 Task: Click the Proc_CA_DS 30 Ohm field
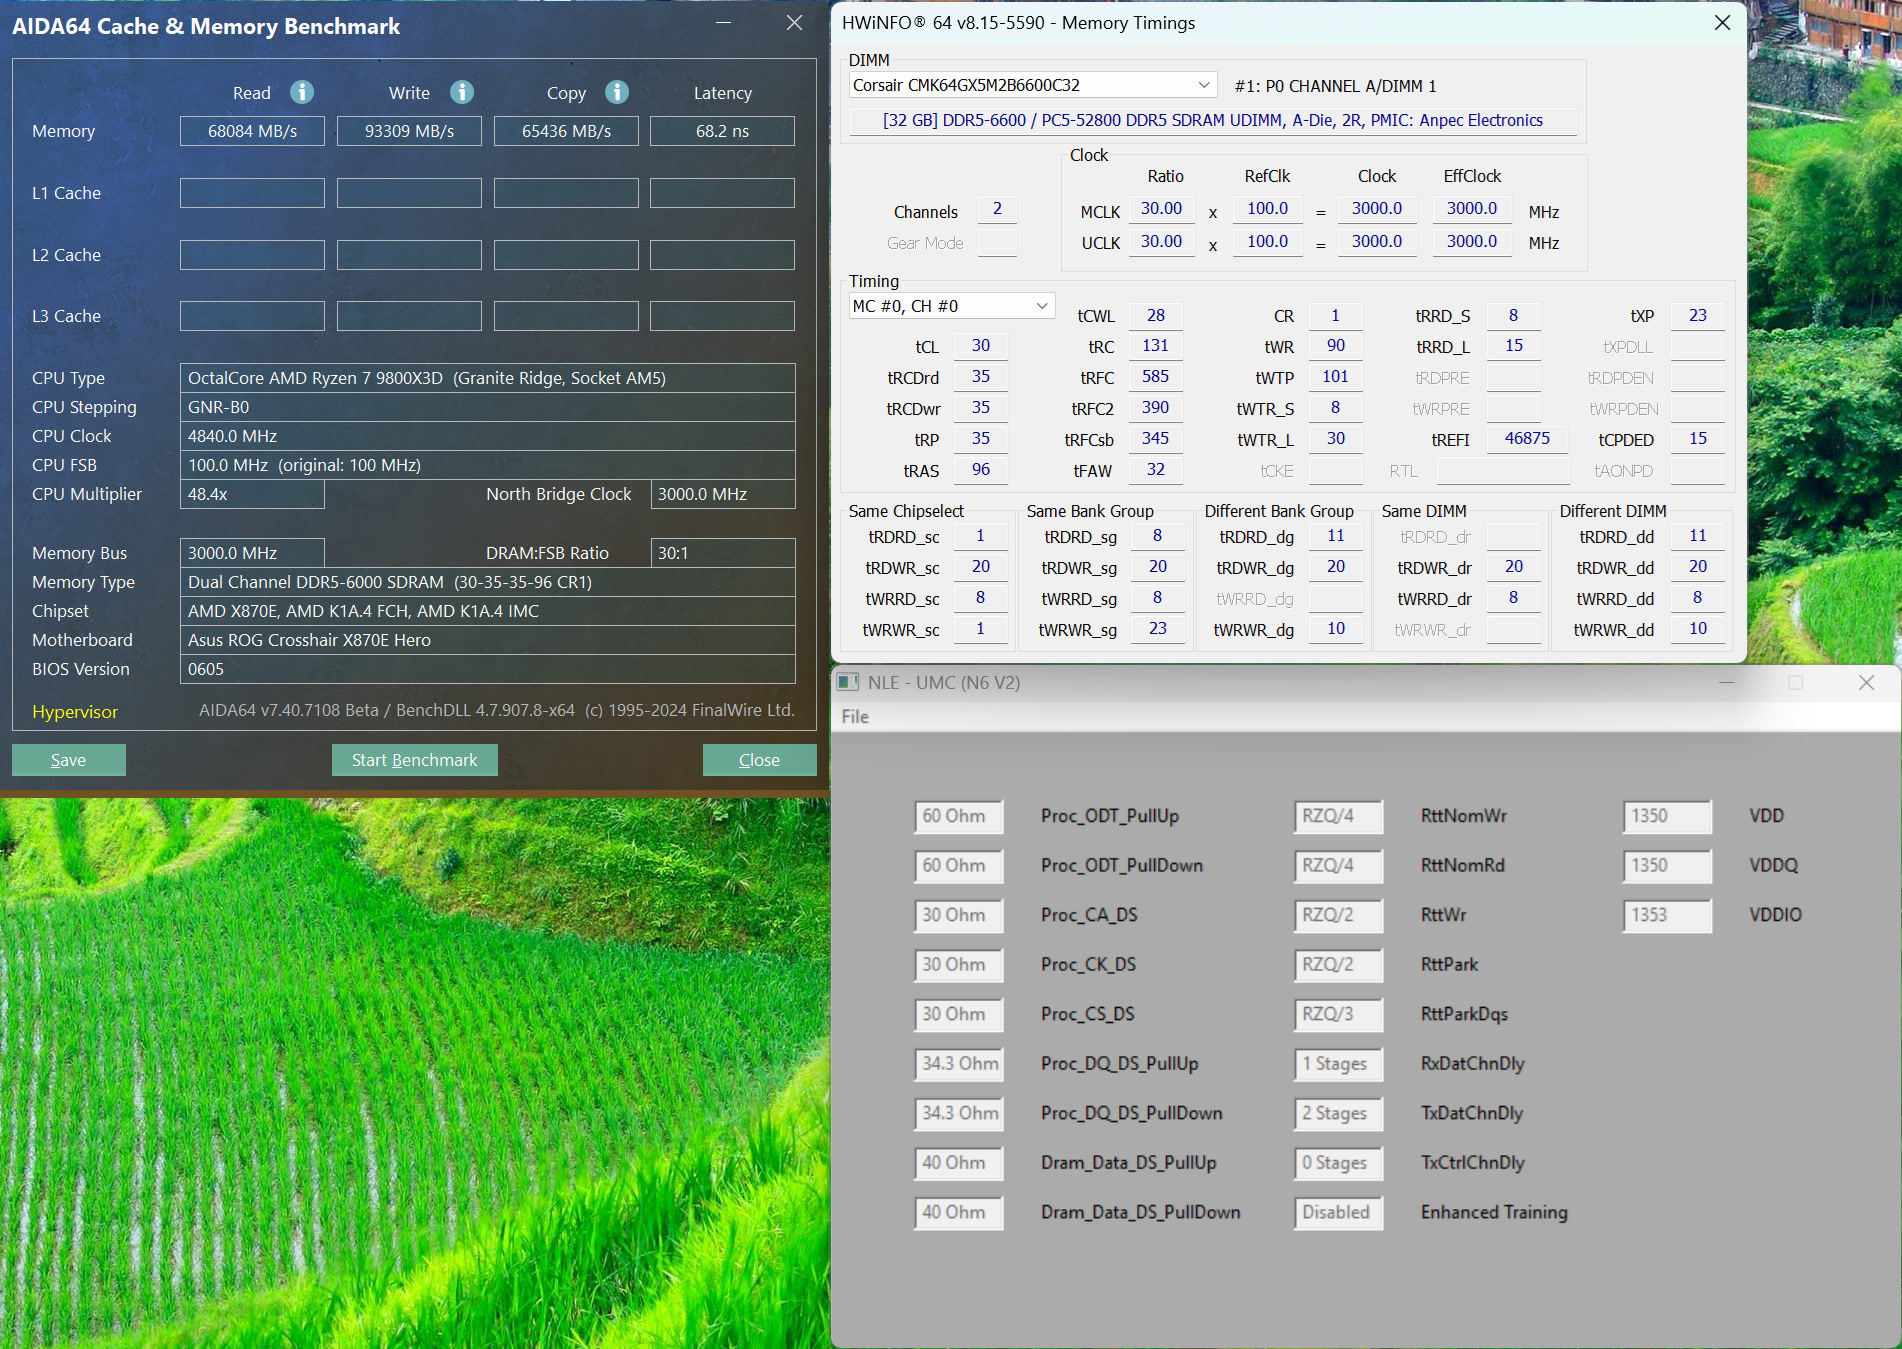pyautogui.click(x=958, y=915)
